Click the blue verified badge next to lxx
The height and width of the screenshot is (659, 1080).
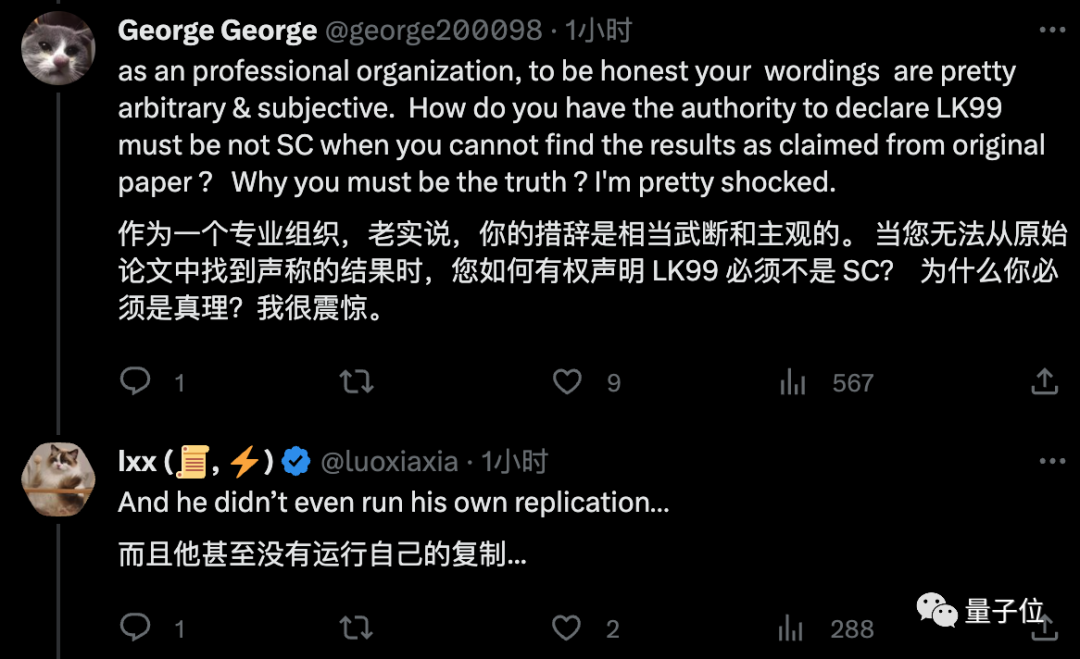click(x=295, y=461)
